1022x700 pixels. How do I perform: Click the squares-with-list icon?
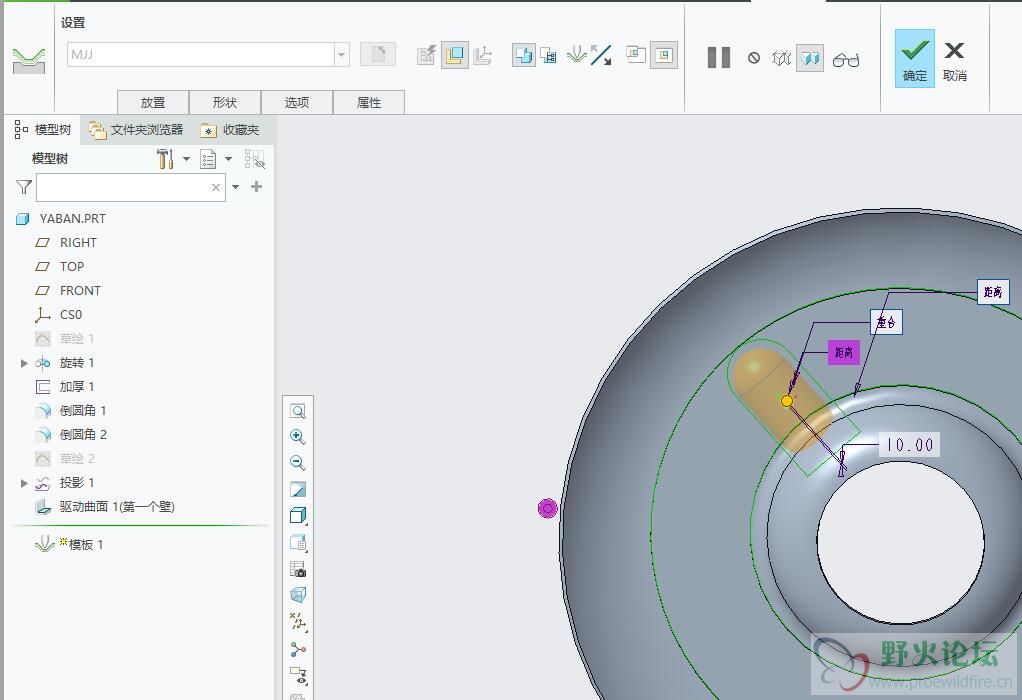[548, 55]
